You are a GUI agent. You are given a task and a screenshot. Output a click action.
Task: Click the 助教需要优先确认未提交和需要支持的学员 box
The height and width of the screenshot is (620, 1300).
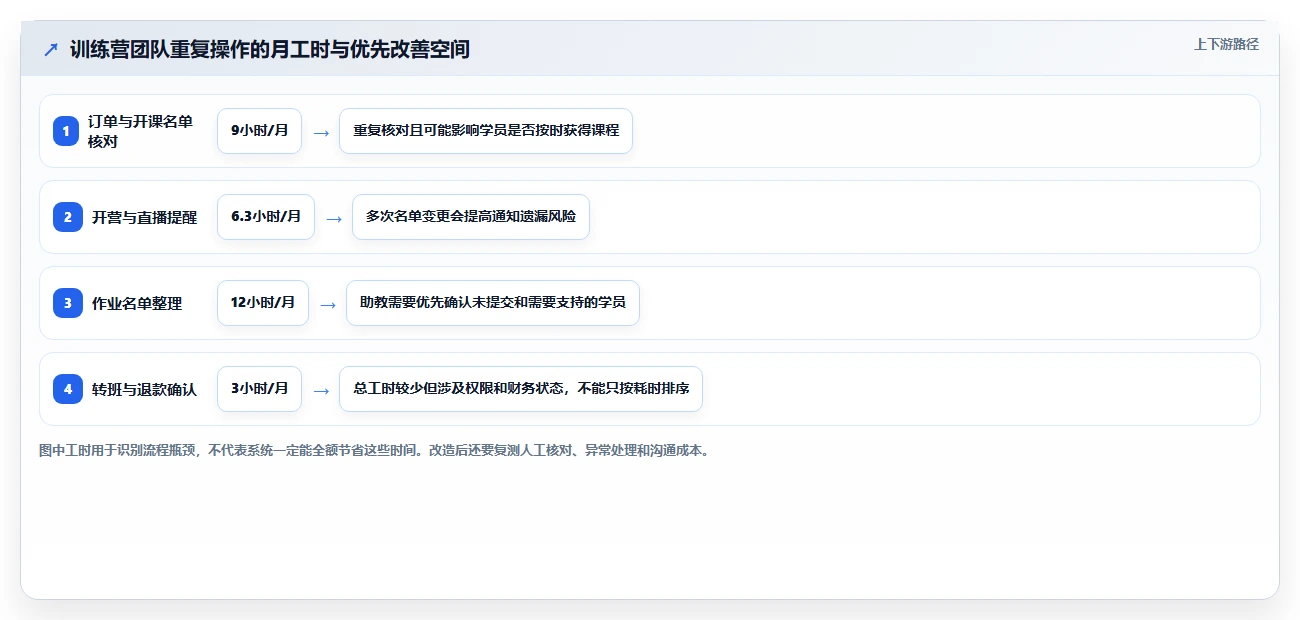click(x=493, y=303)
